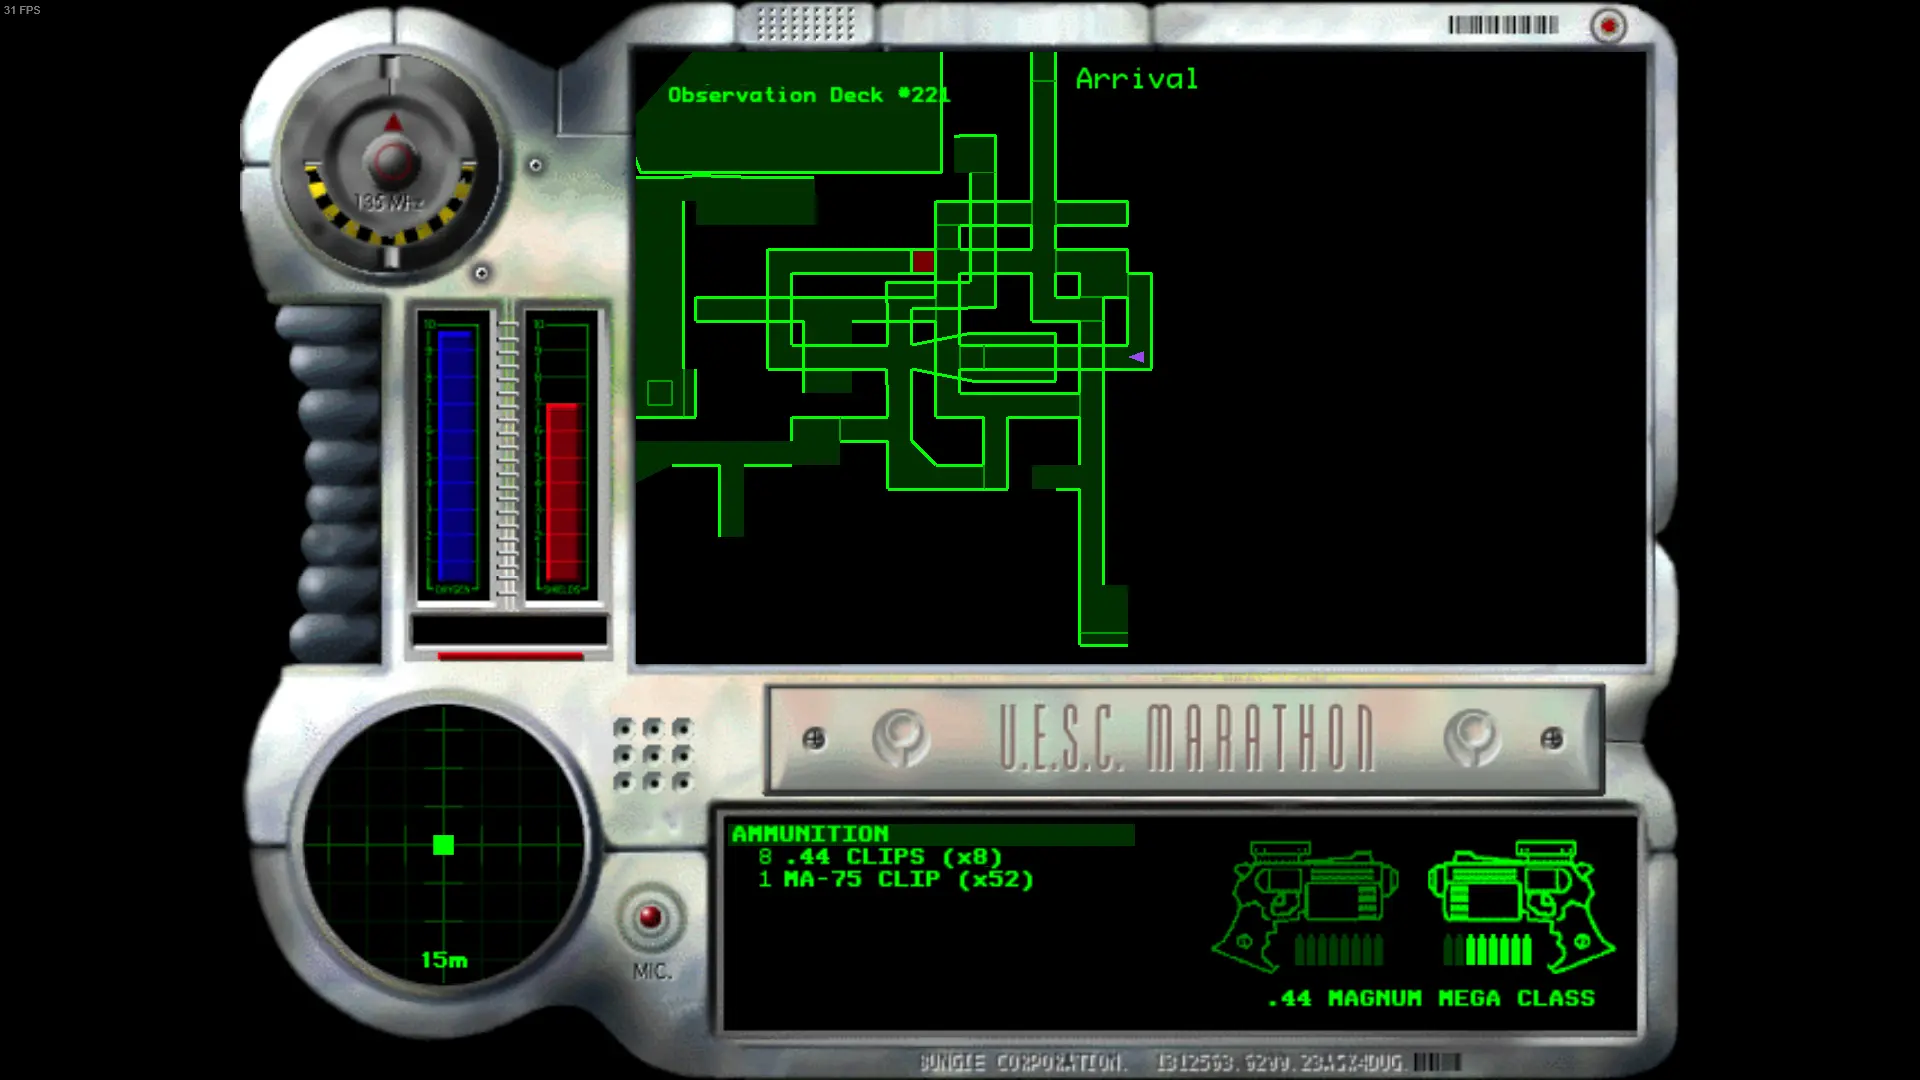Click the red MIC button
The width and height of the screenshot is (1920, 1080).
650,917
